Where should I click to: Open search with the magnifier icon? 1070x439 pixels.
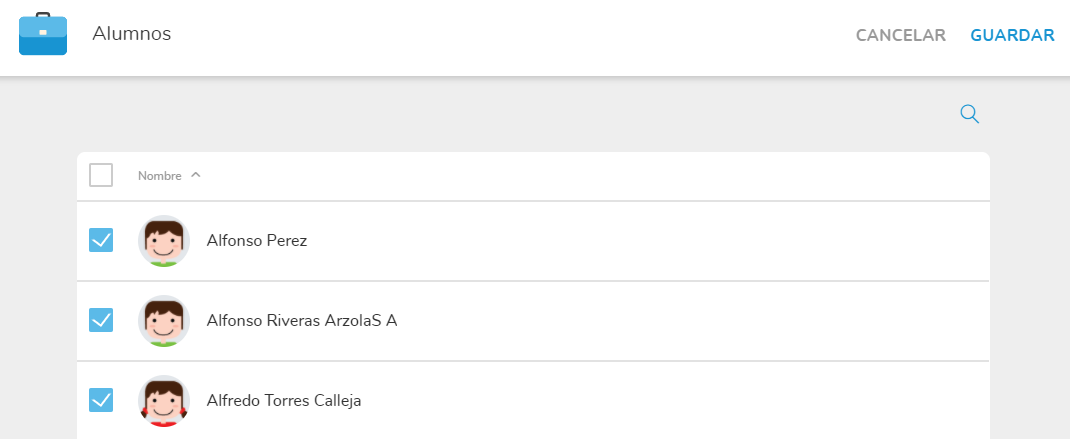tap(969, 114)
